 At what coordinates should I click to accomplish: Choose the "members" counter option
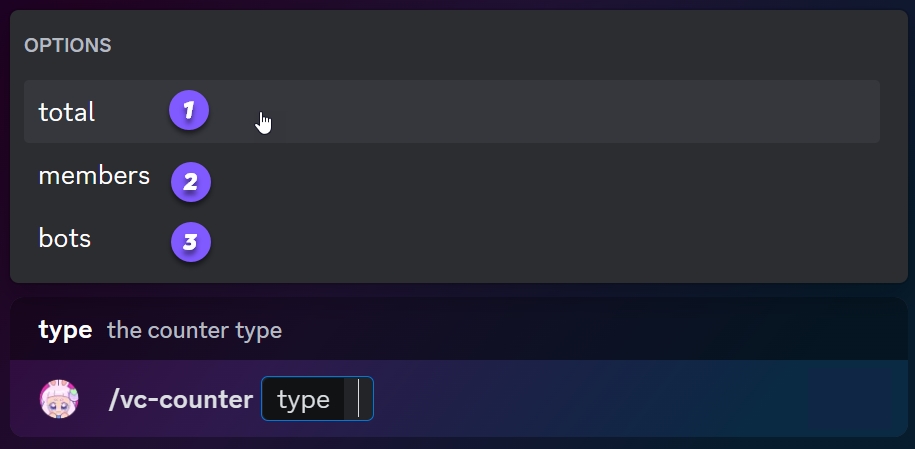pos(94,176)
